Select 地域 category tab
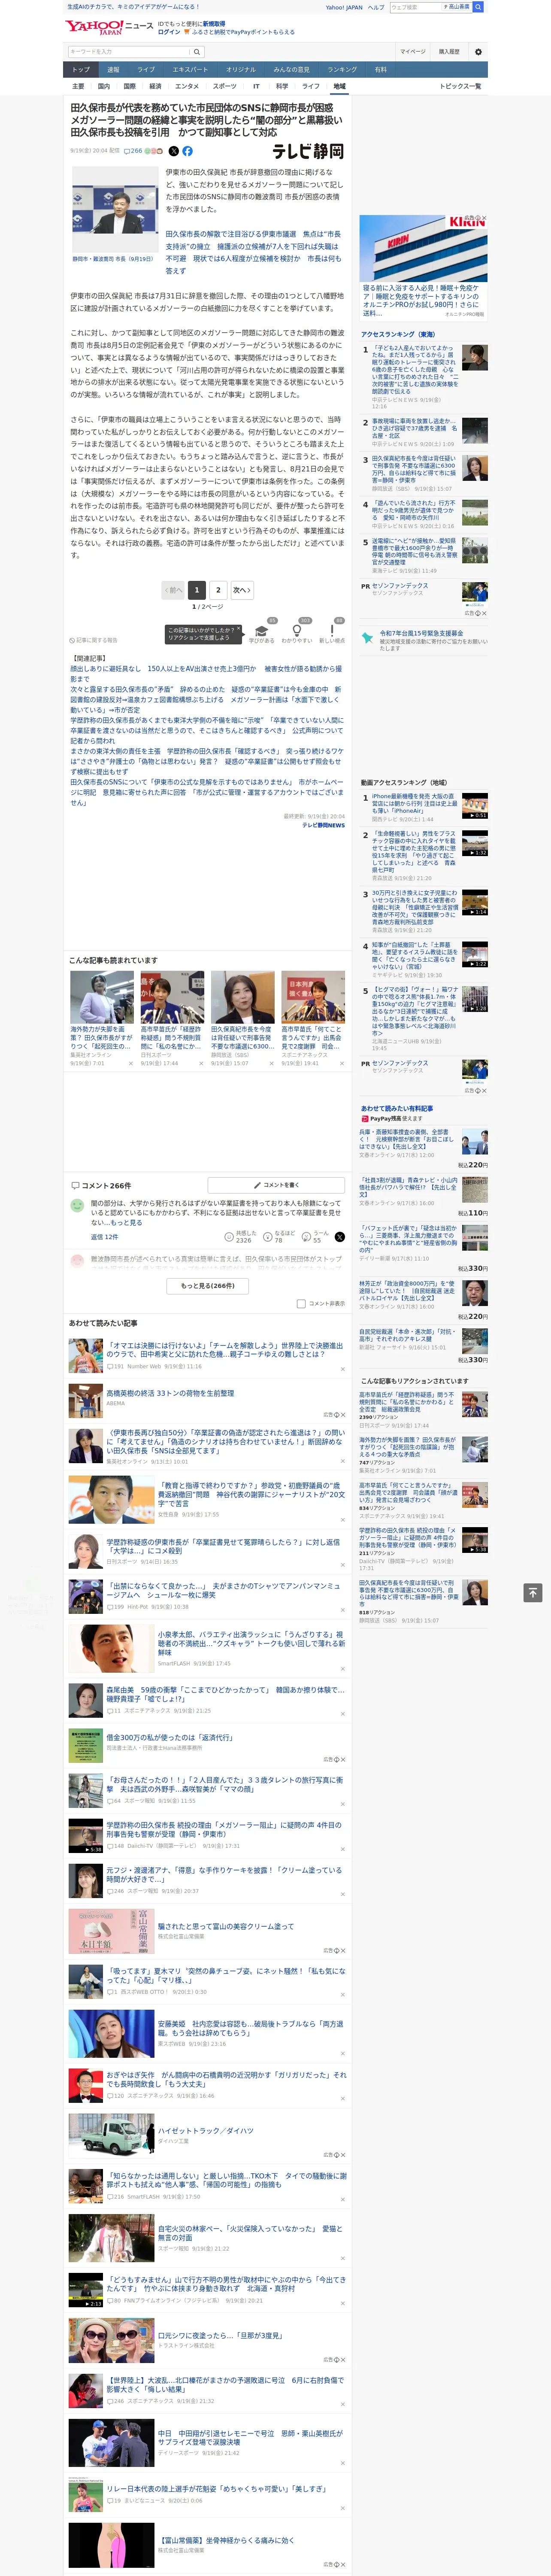551x2576 pixels. (x=339, y=86)
